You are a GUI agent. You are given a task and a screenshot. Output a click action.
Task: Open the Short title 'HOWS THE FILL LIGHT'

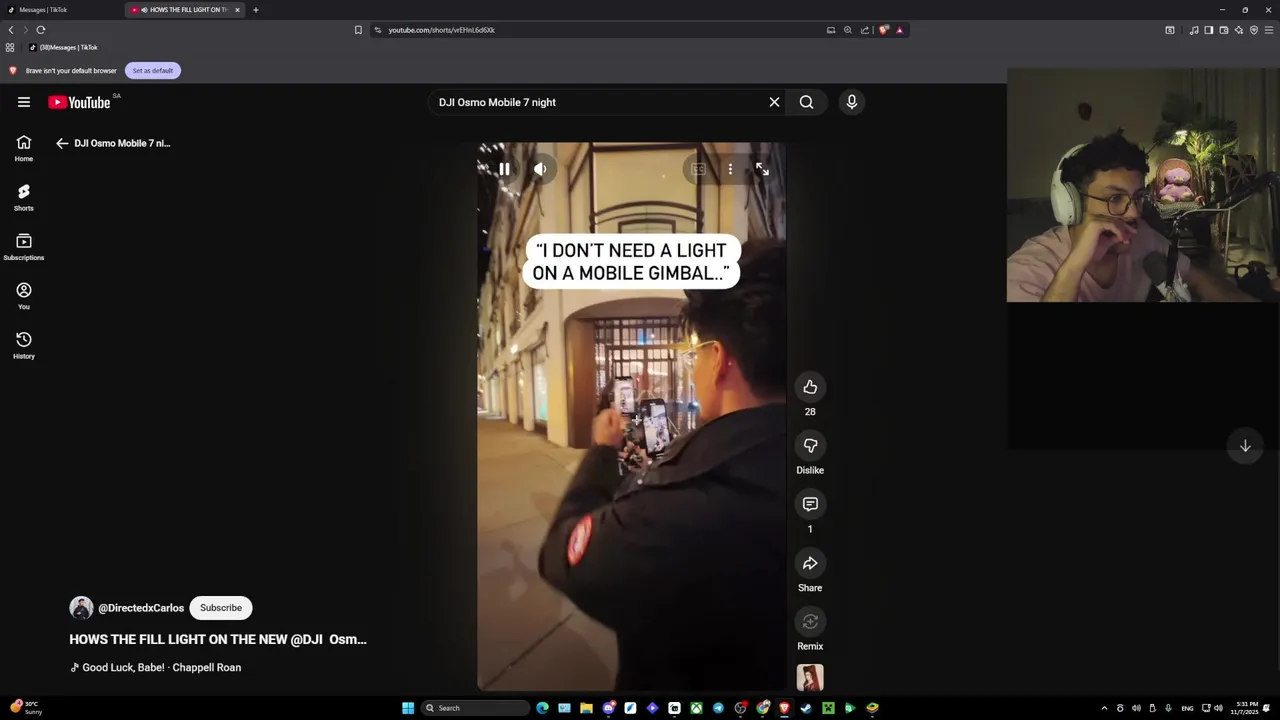pyautogui.click(x=218, y=639)
